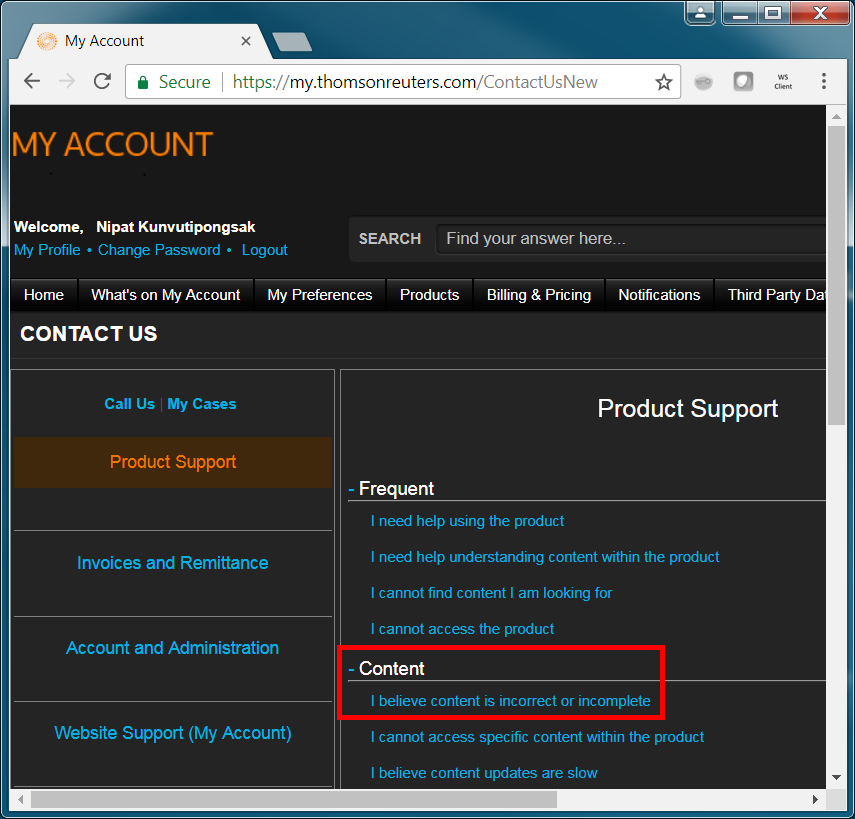855x819 pixels.
Task: Click I believe content is incorrect or incomplete
Action: pyautogui.click(x=510, y=701)
